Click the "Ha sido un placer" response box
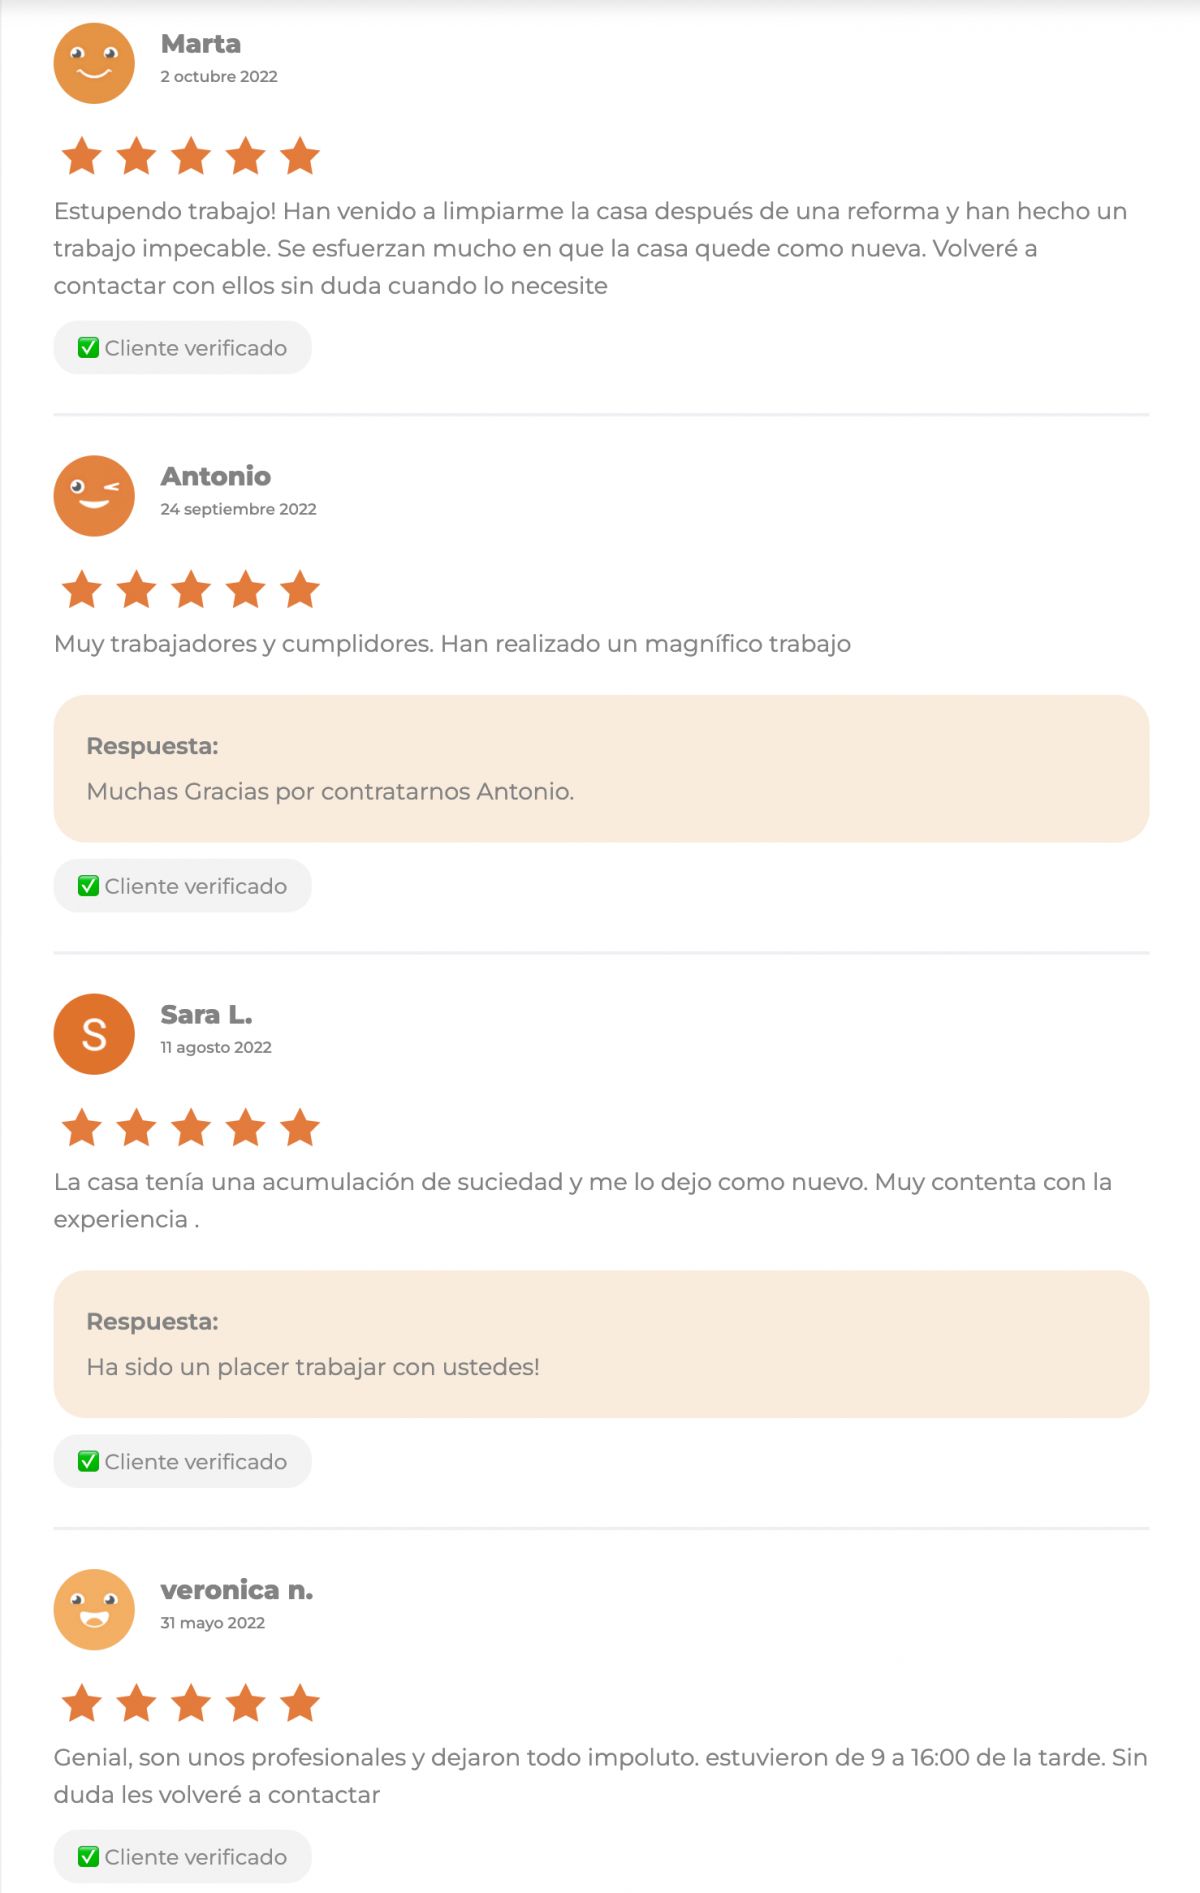This screenshot has height=1893, width=1200. click(601, 1344)
